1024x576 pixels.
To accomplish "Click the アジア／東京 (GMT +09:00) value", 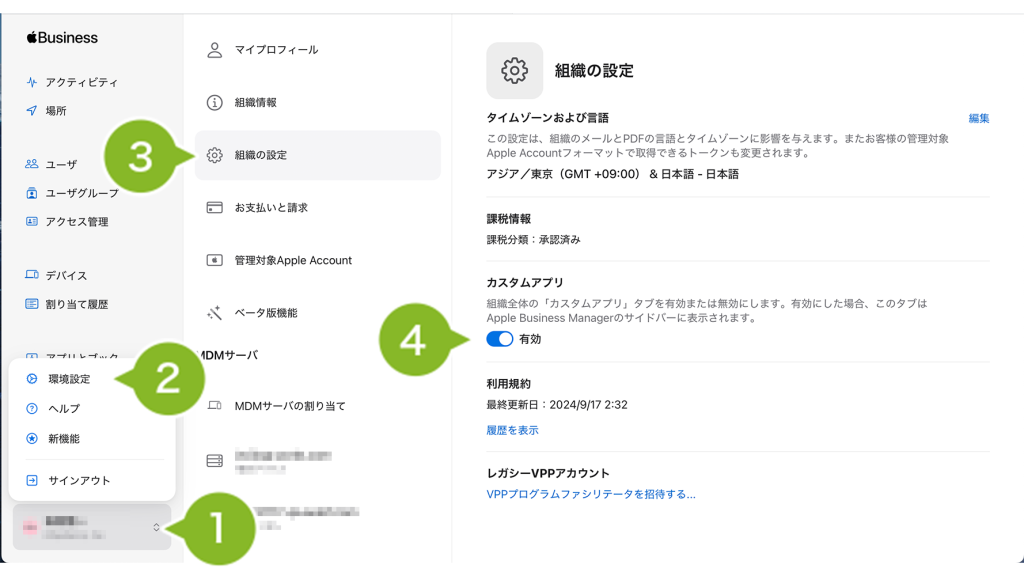I will click(x=563, y=174).
